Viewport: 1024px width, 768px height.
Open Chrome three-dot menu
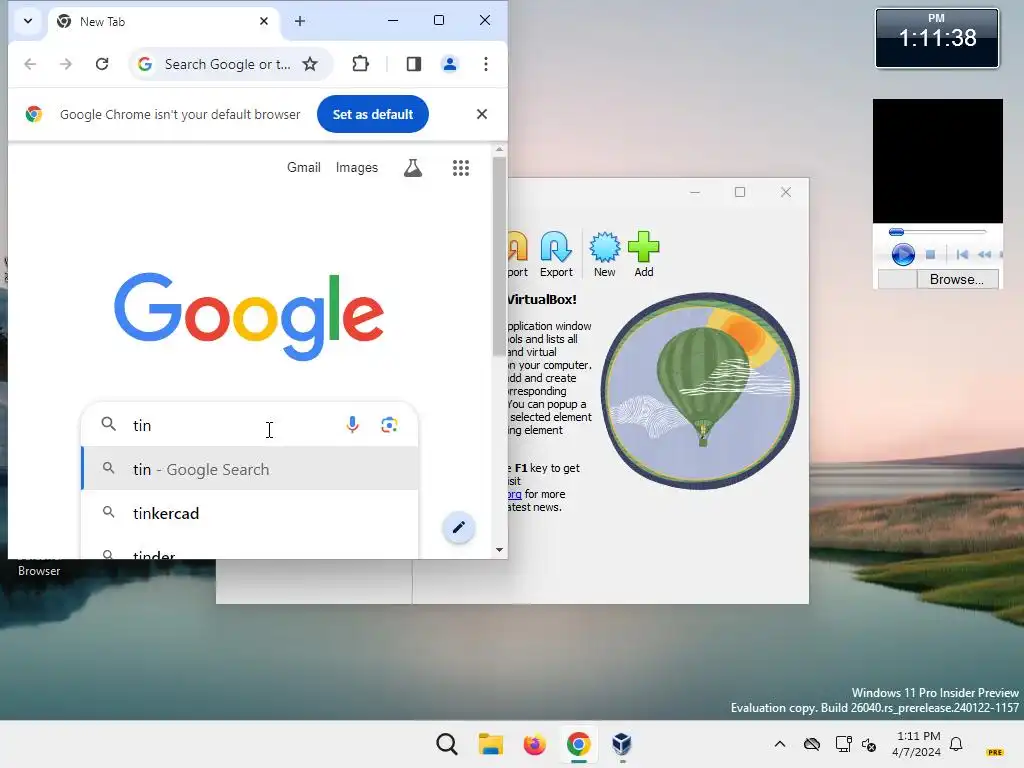click(486, 64)
